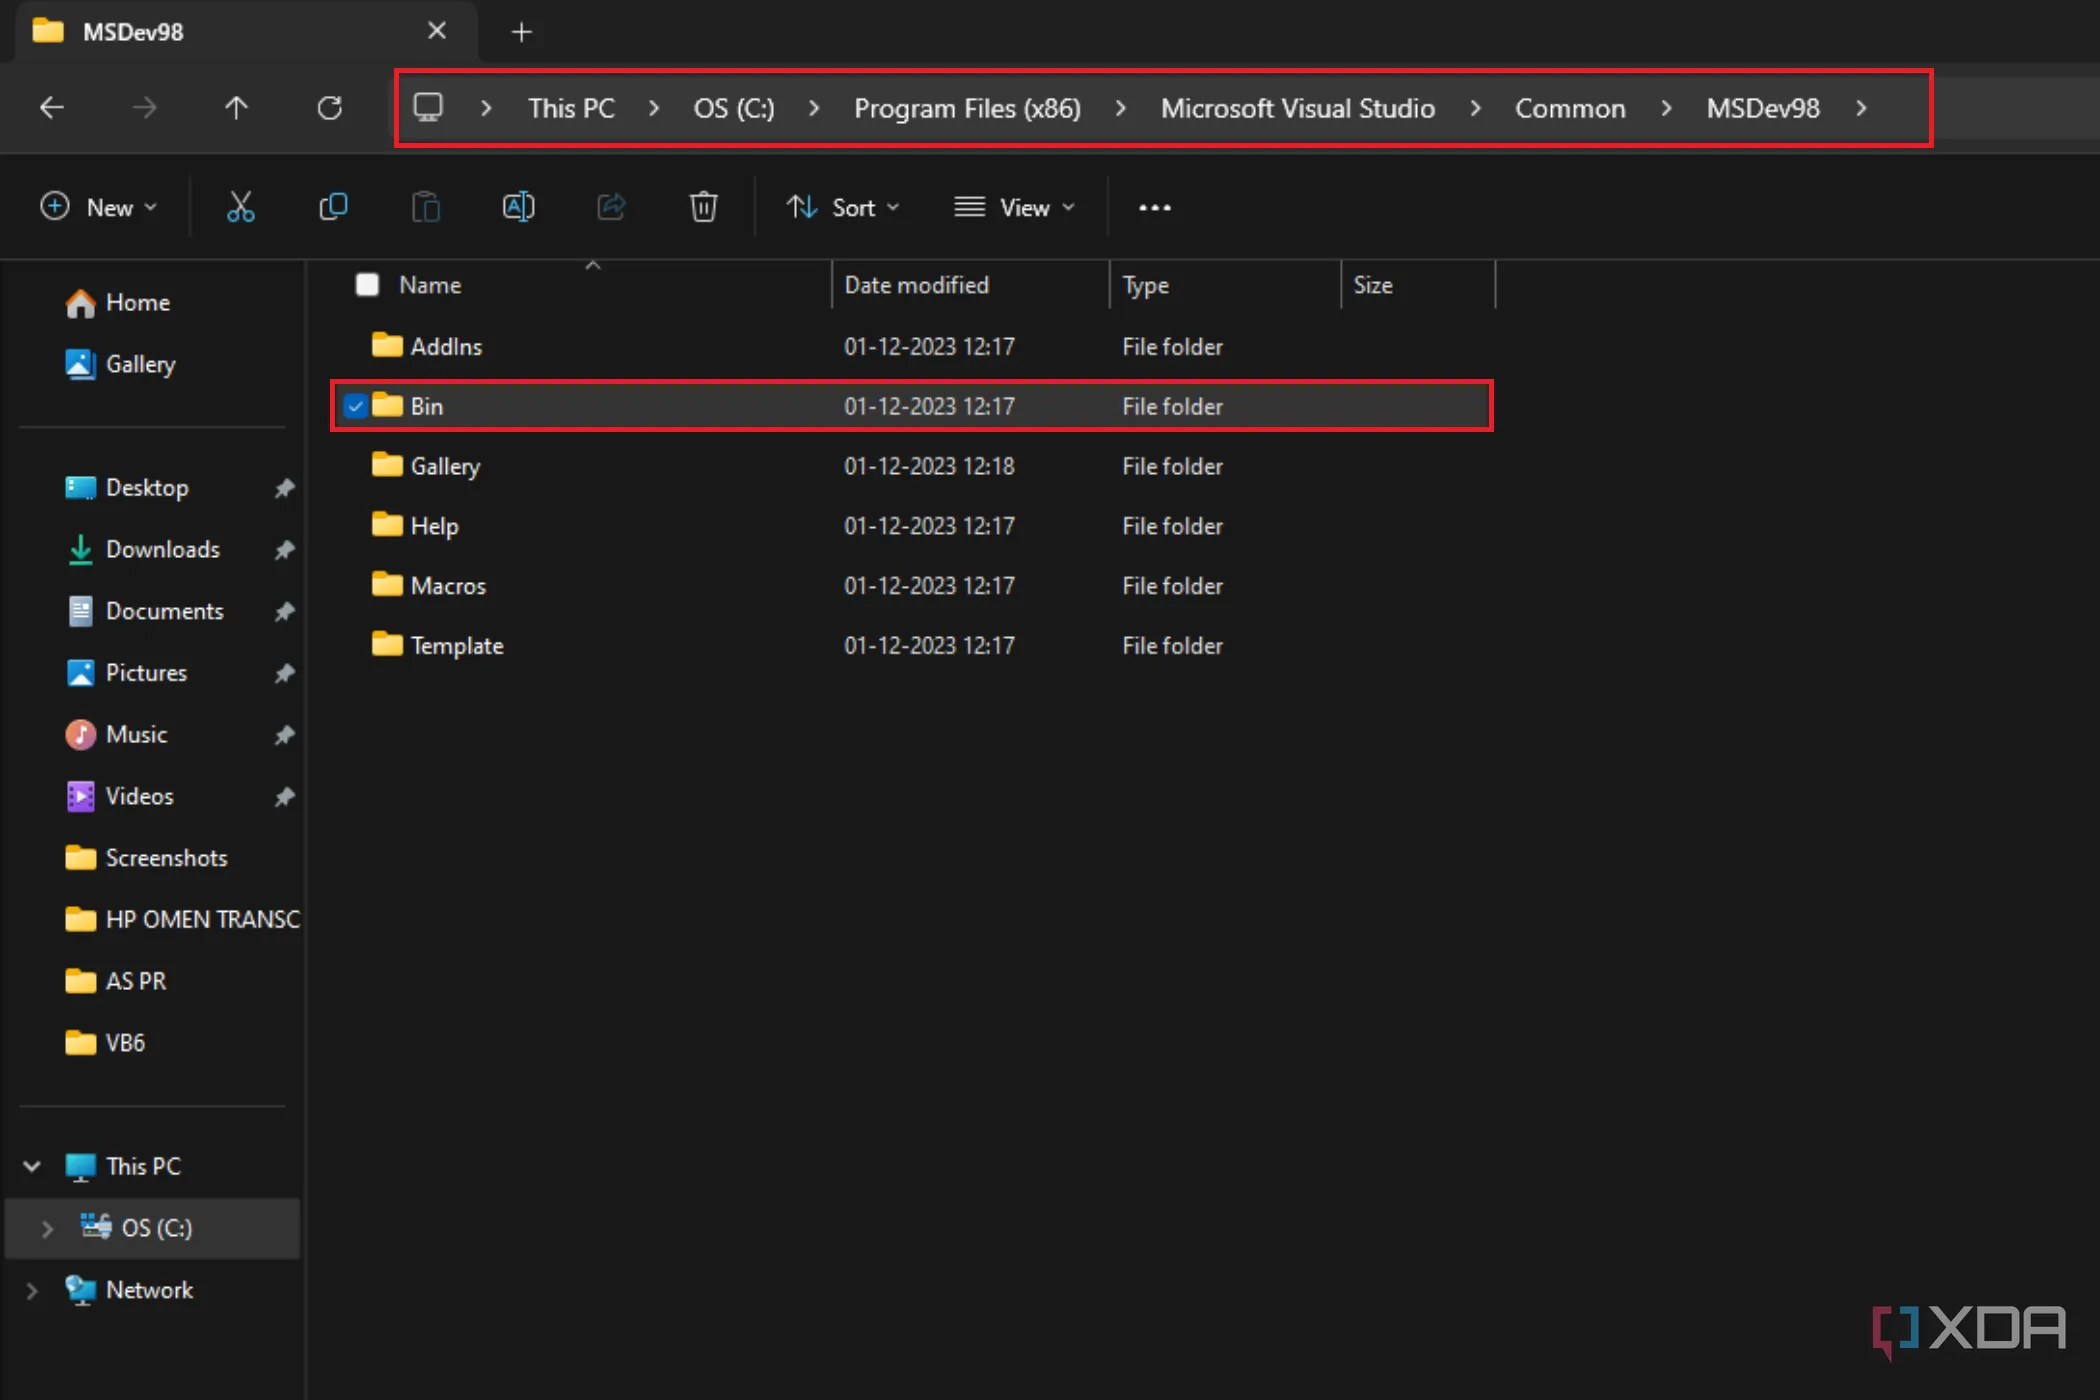Refresh the current folder view
The width and height of the screenshot is (2100, 1400).
coord(330,108)
